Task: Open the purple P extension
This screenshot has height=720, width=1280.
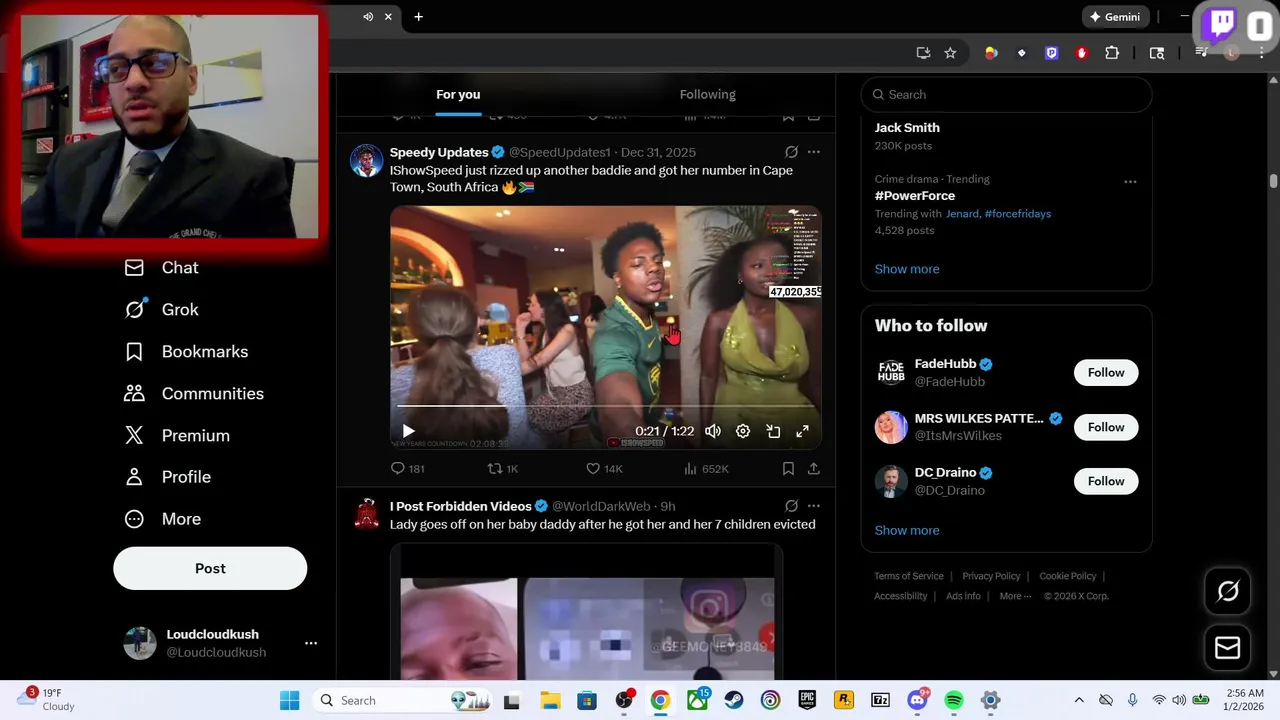Action: click(1051, 53)
